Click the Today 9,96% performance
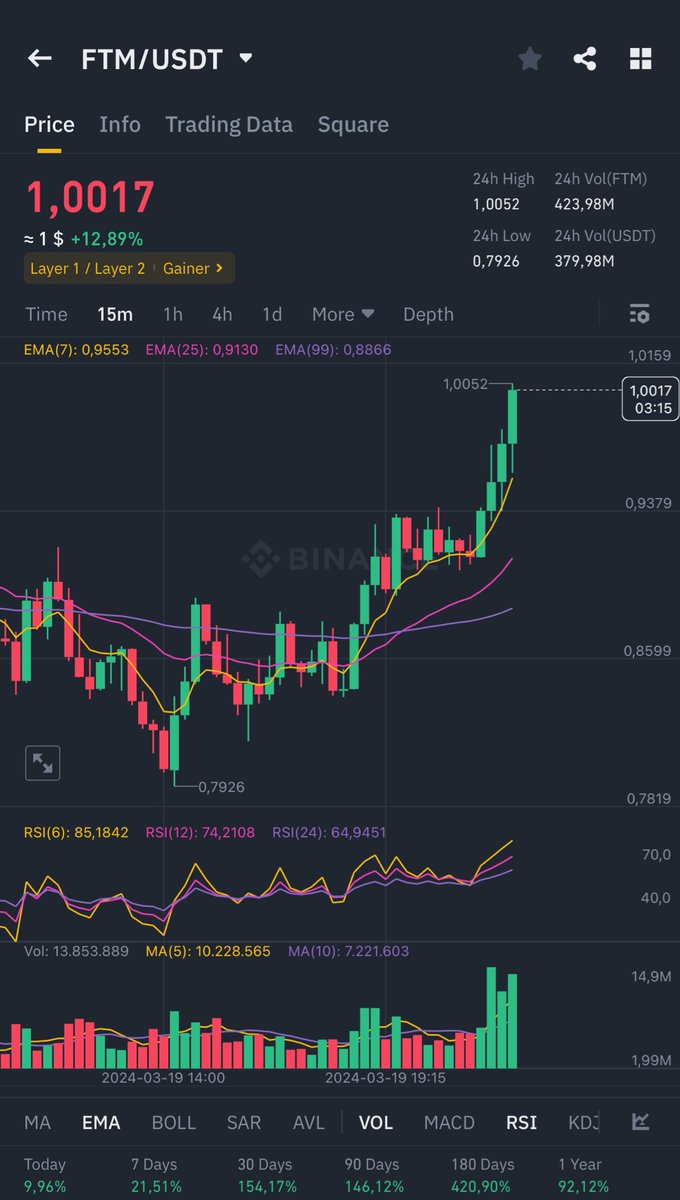Viewport: 680px width, 1200px height. (45, 1174)
